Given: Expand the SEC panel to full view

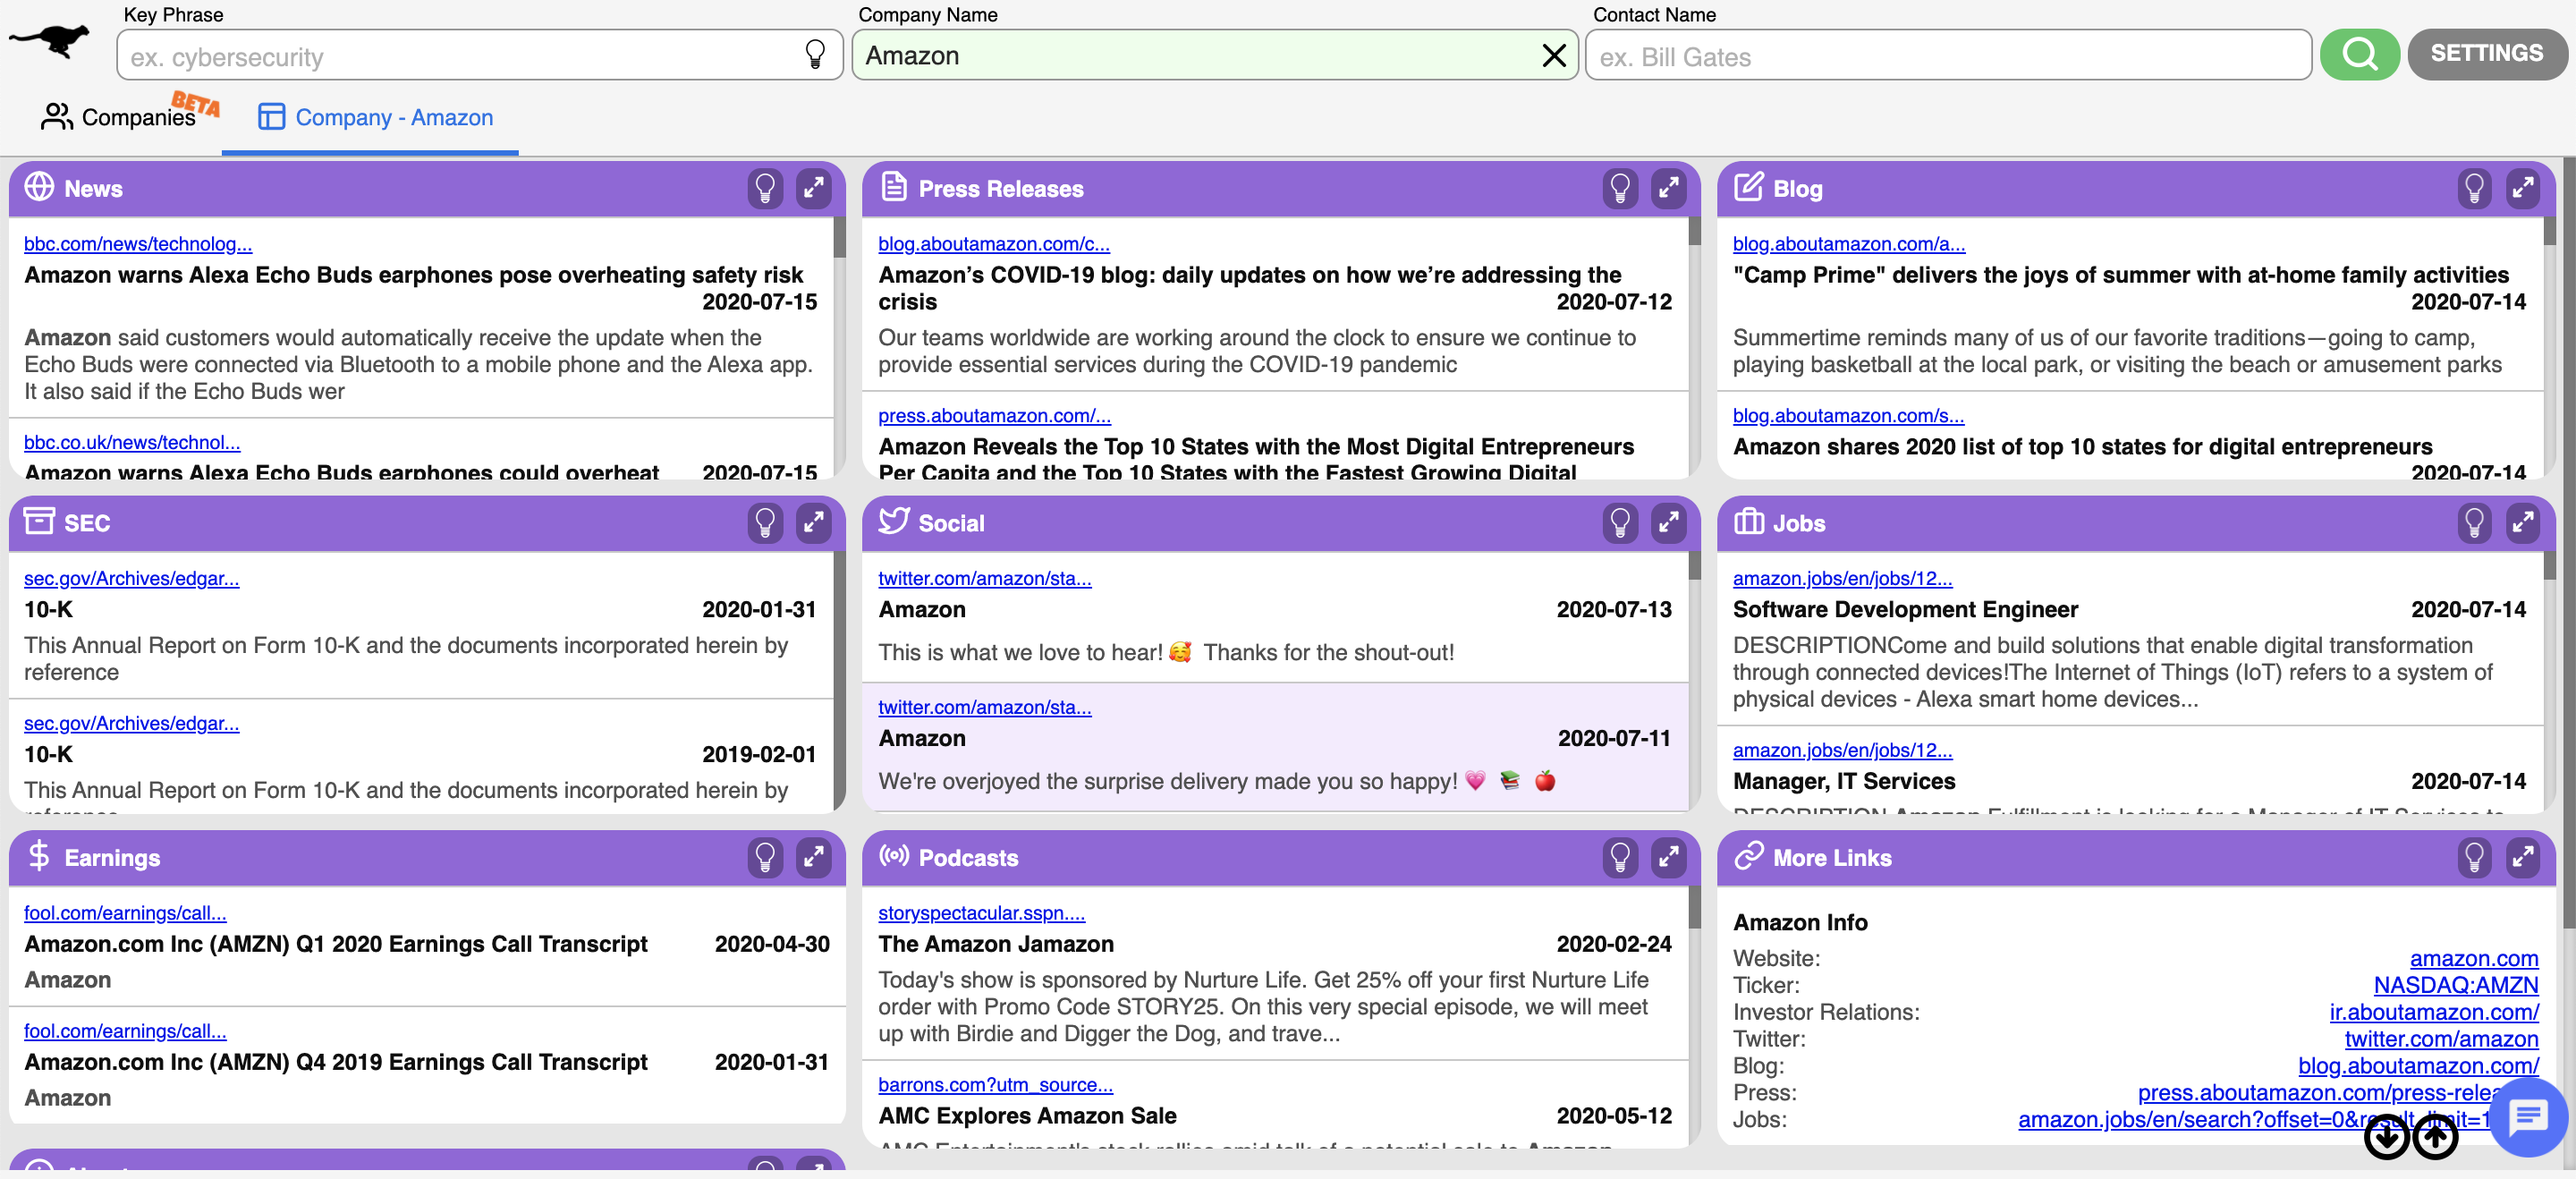Looking at the screenshot, I should (x=813, y=523).
